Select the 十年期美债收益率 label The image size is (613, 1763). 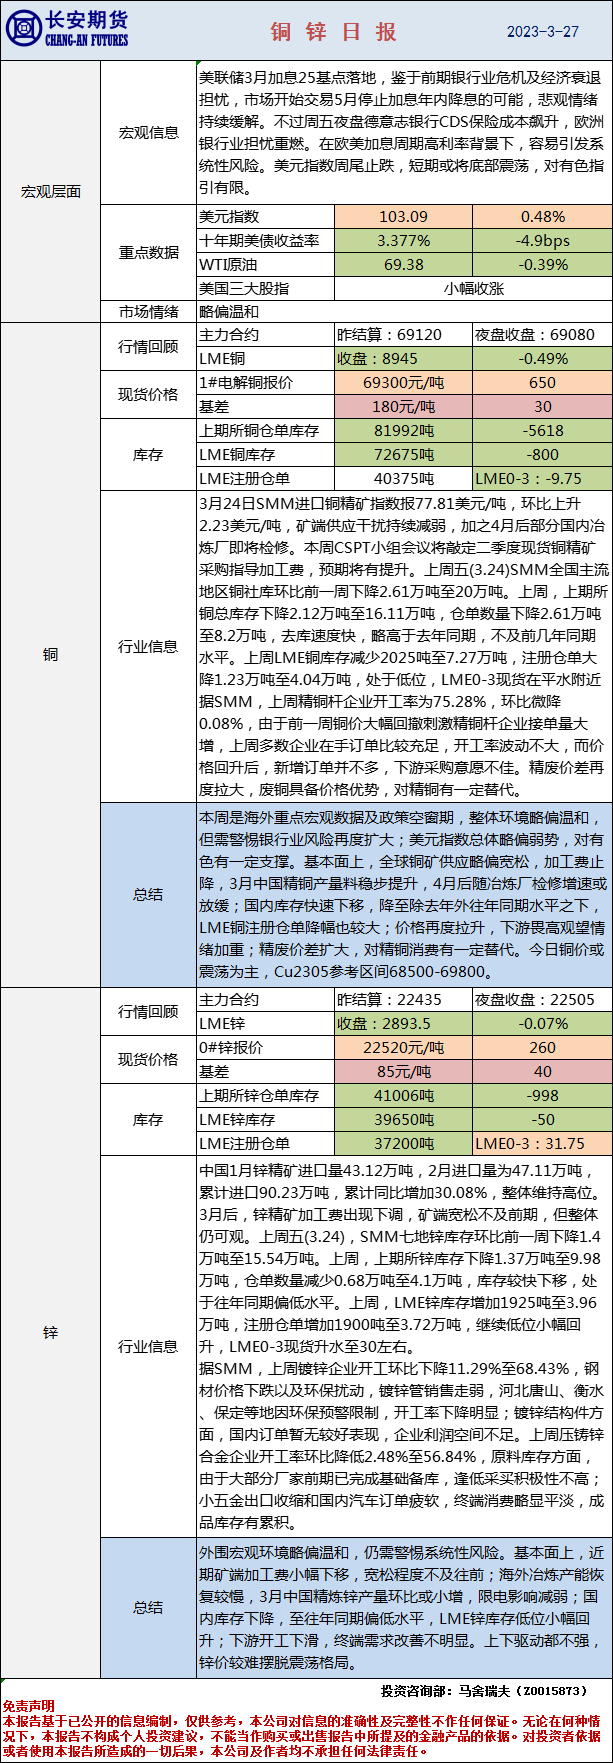[x=265, y=240]
